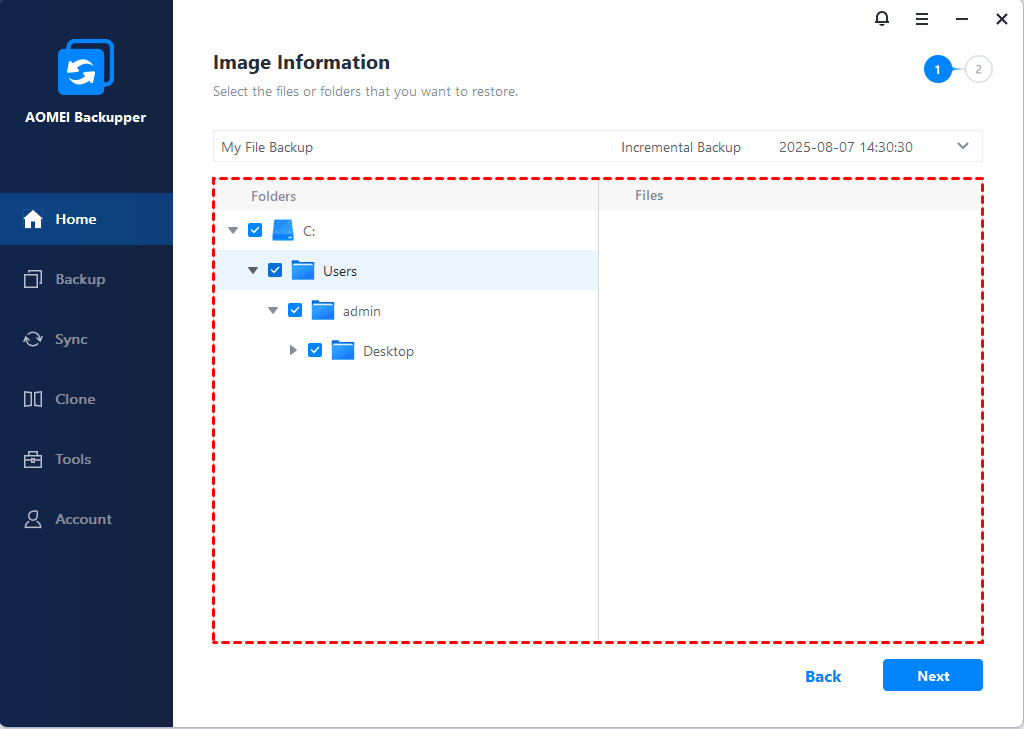Expand the Desktop folder tree arrow

tap(293, 350)
